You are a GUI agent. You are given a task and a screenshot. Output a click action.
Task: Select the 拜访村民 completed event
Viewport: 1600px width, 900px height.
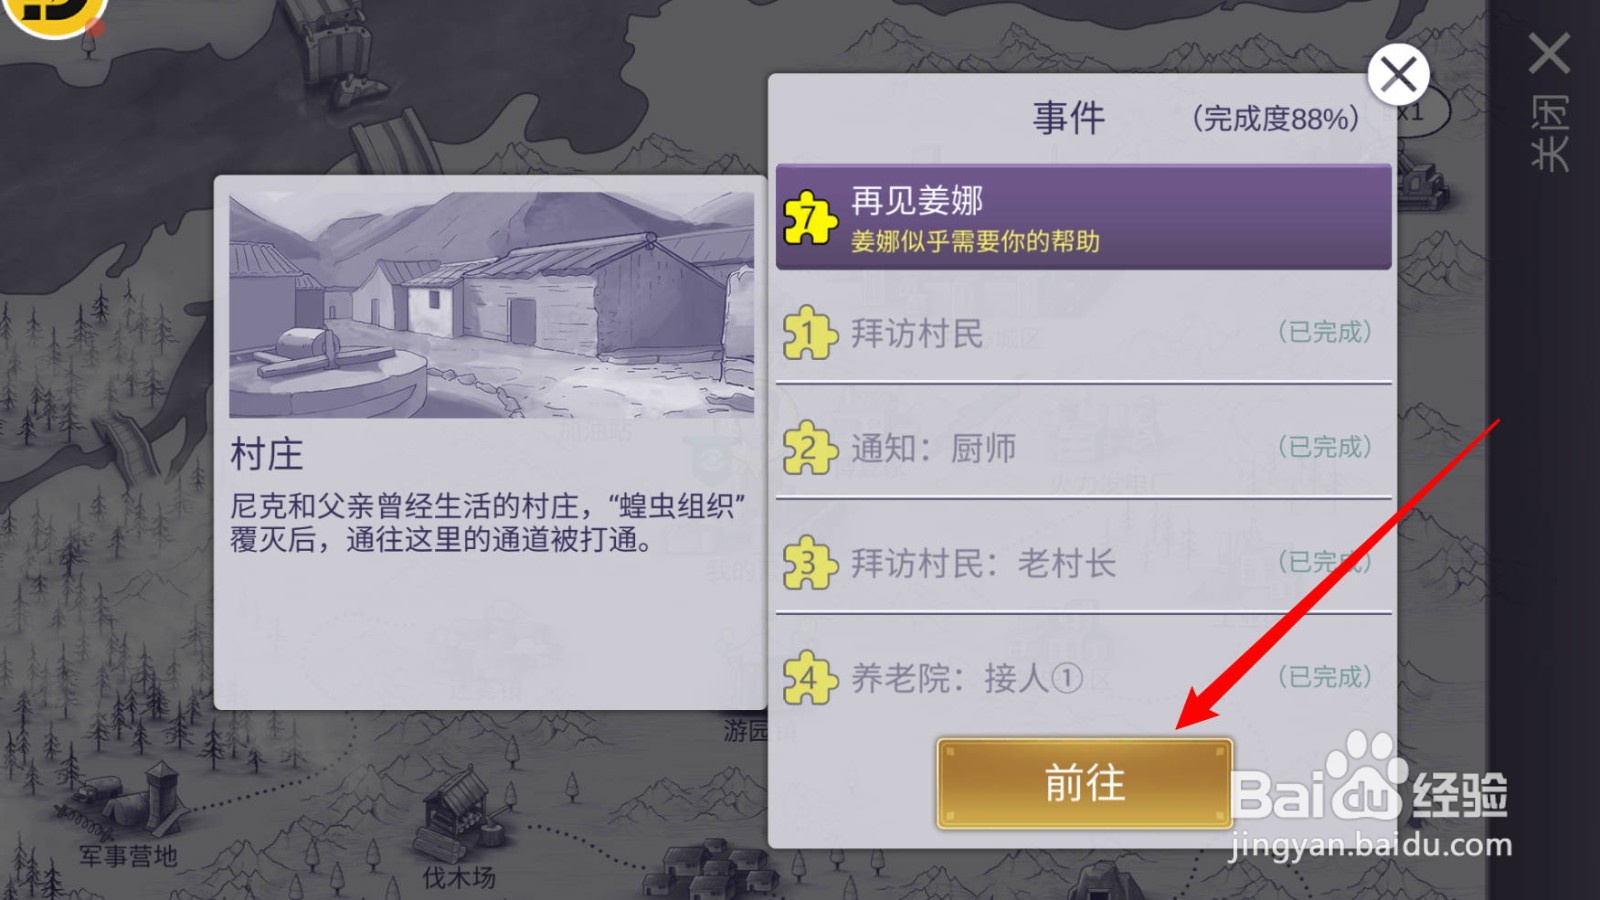point(1084,332)
